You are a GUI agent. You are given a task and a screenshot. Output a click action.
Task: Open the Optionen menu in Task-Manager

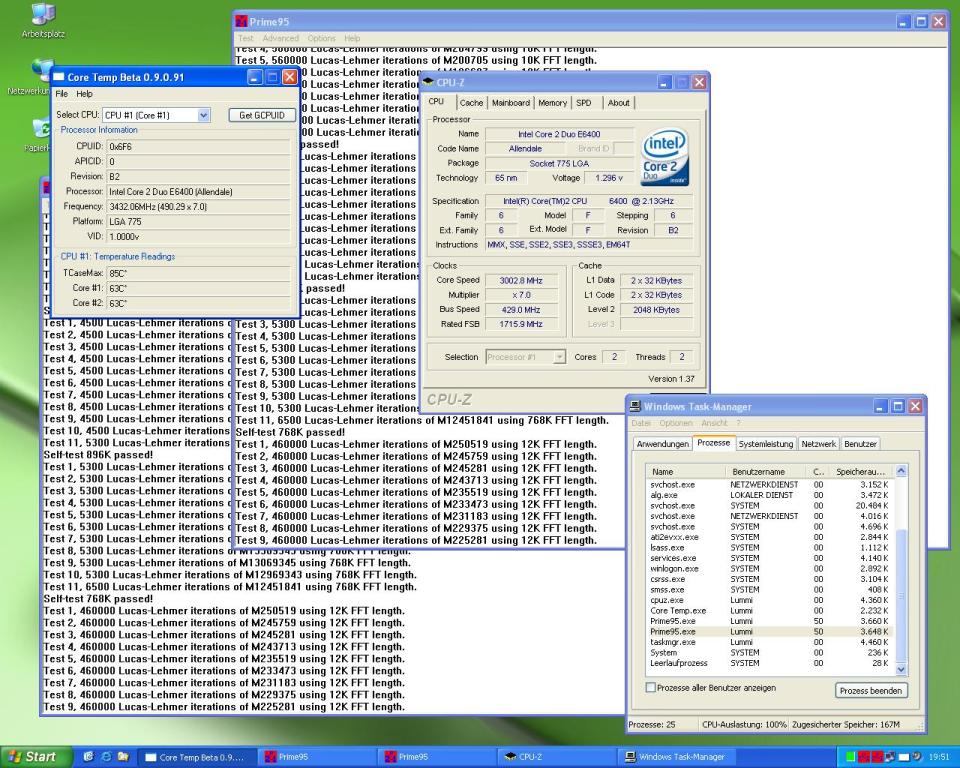click(676, 423)
